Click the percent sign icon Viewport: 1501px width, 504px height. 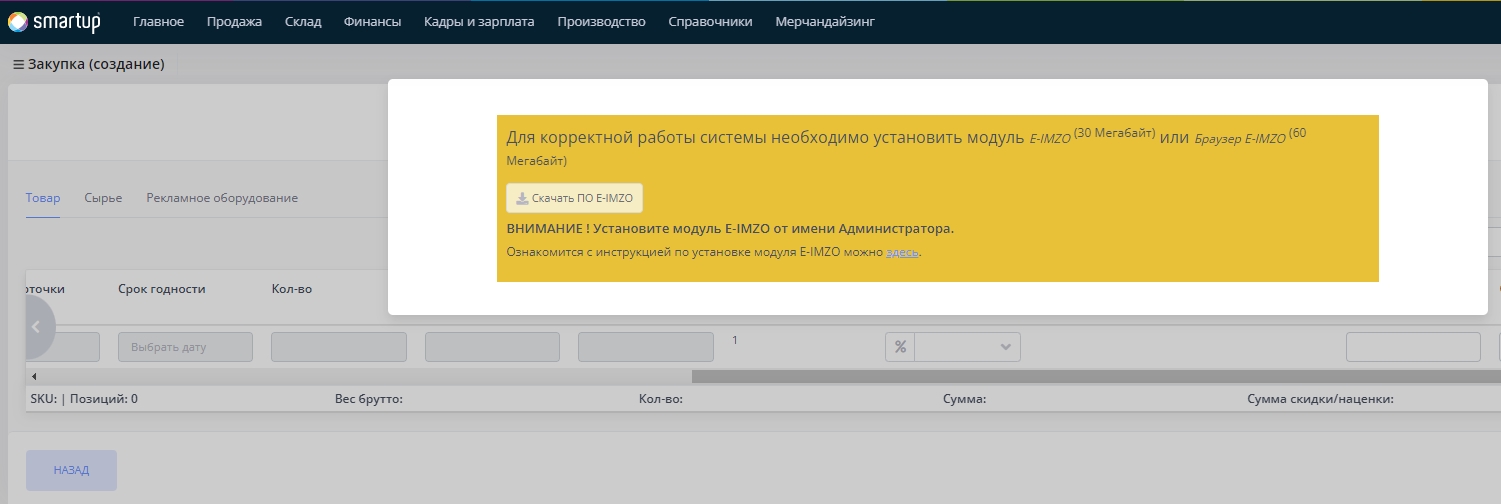pos(900,347)
